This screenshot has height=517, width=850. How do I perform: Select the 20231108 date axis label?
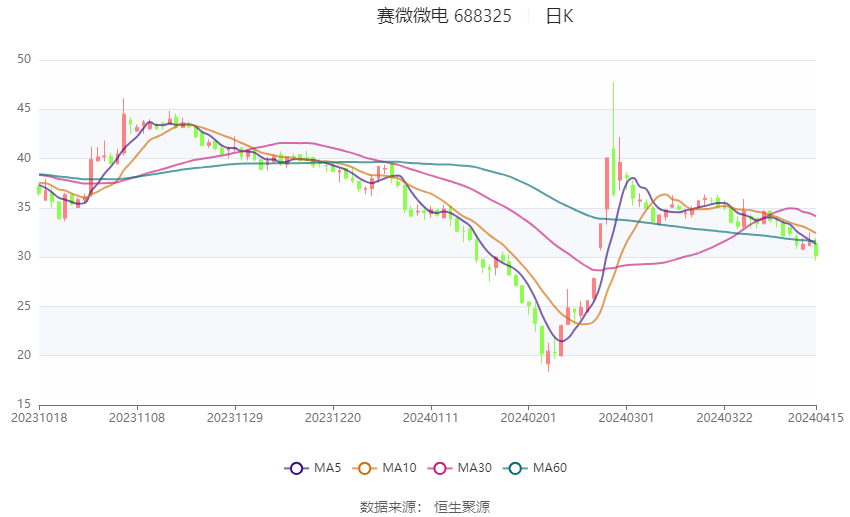(137, 418)
